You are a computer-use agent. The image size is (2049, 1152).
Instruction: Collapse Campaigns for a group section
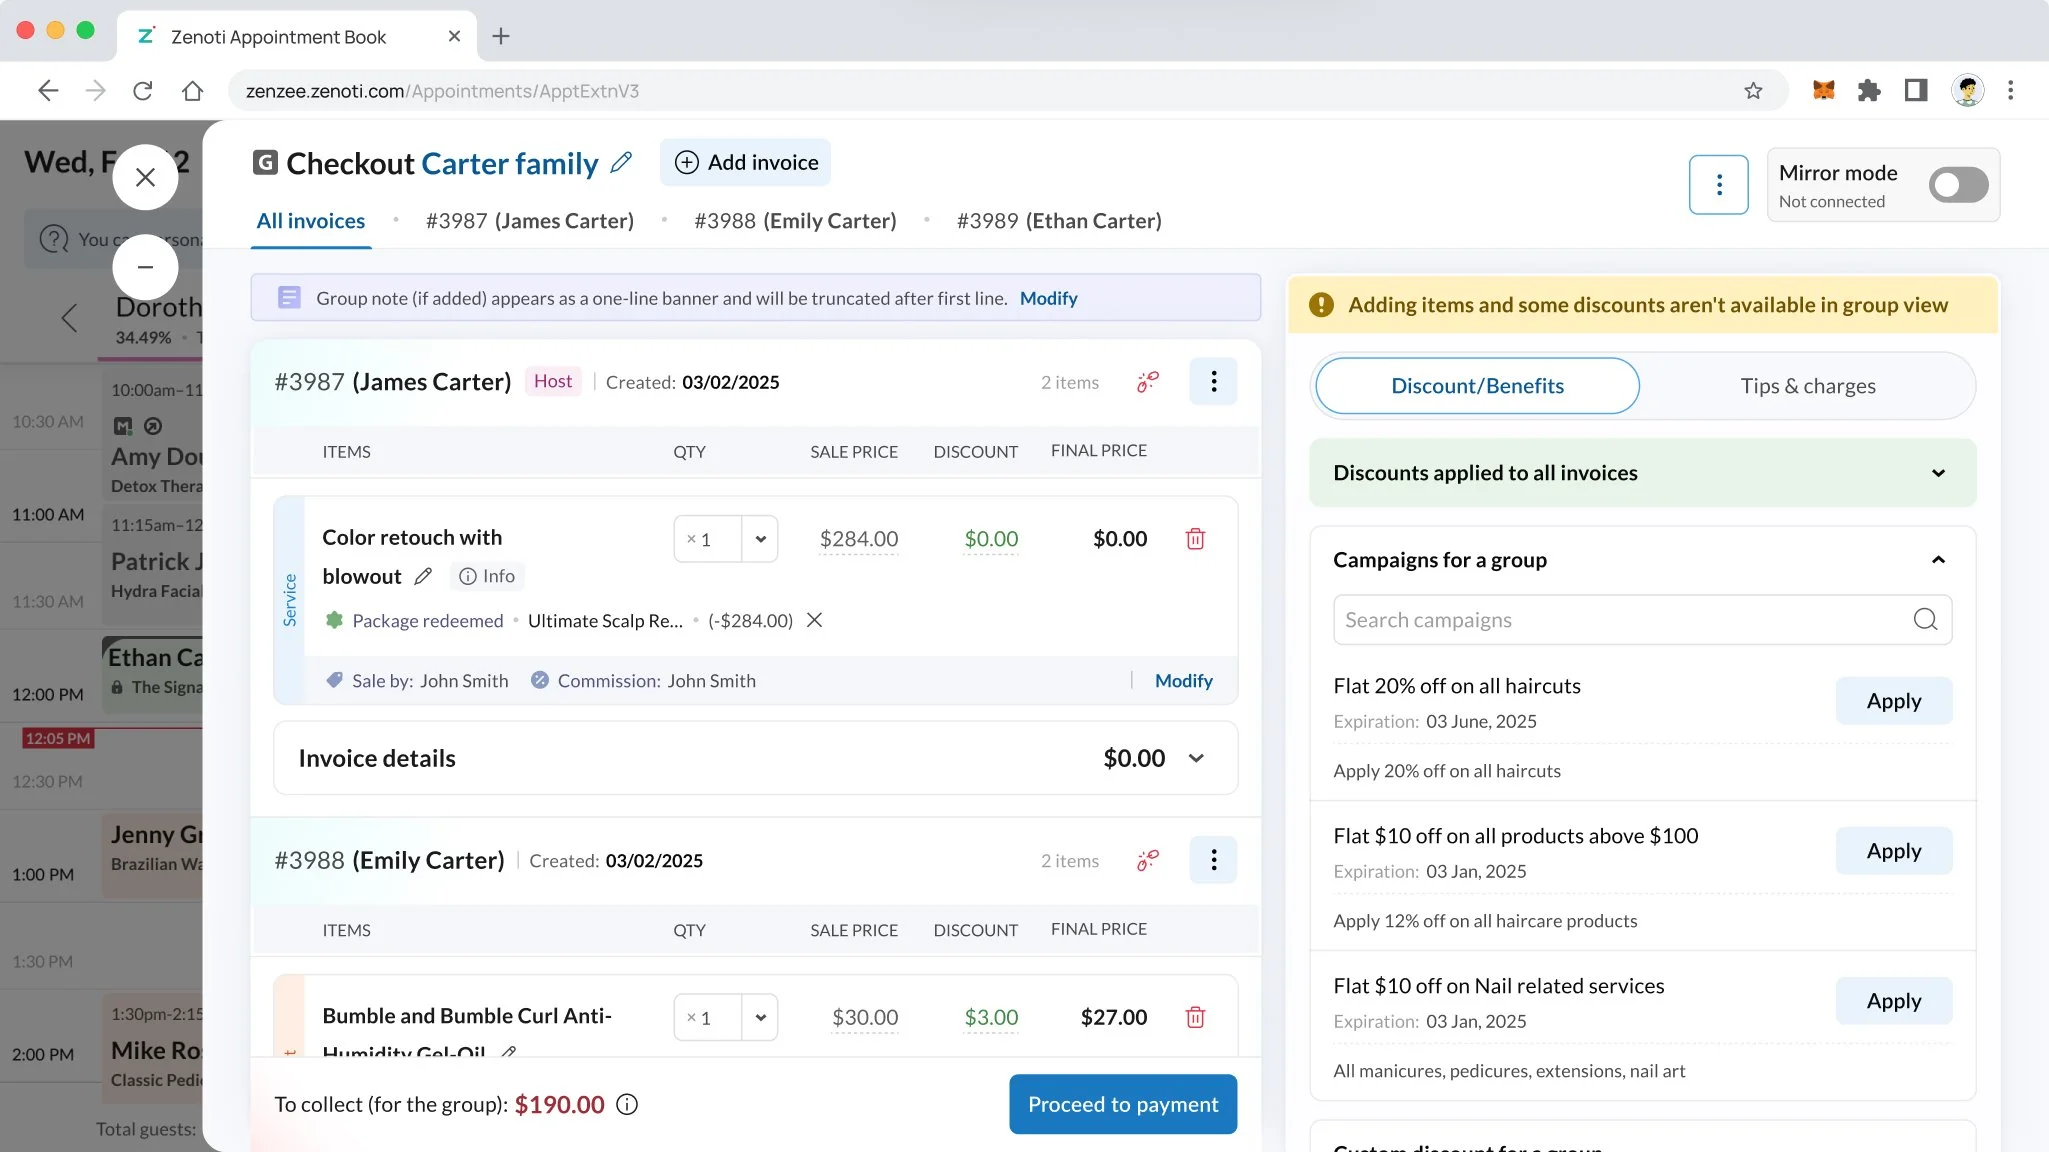coord(1938,560)
